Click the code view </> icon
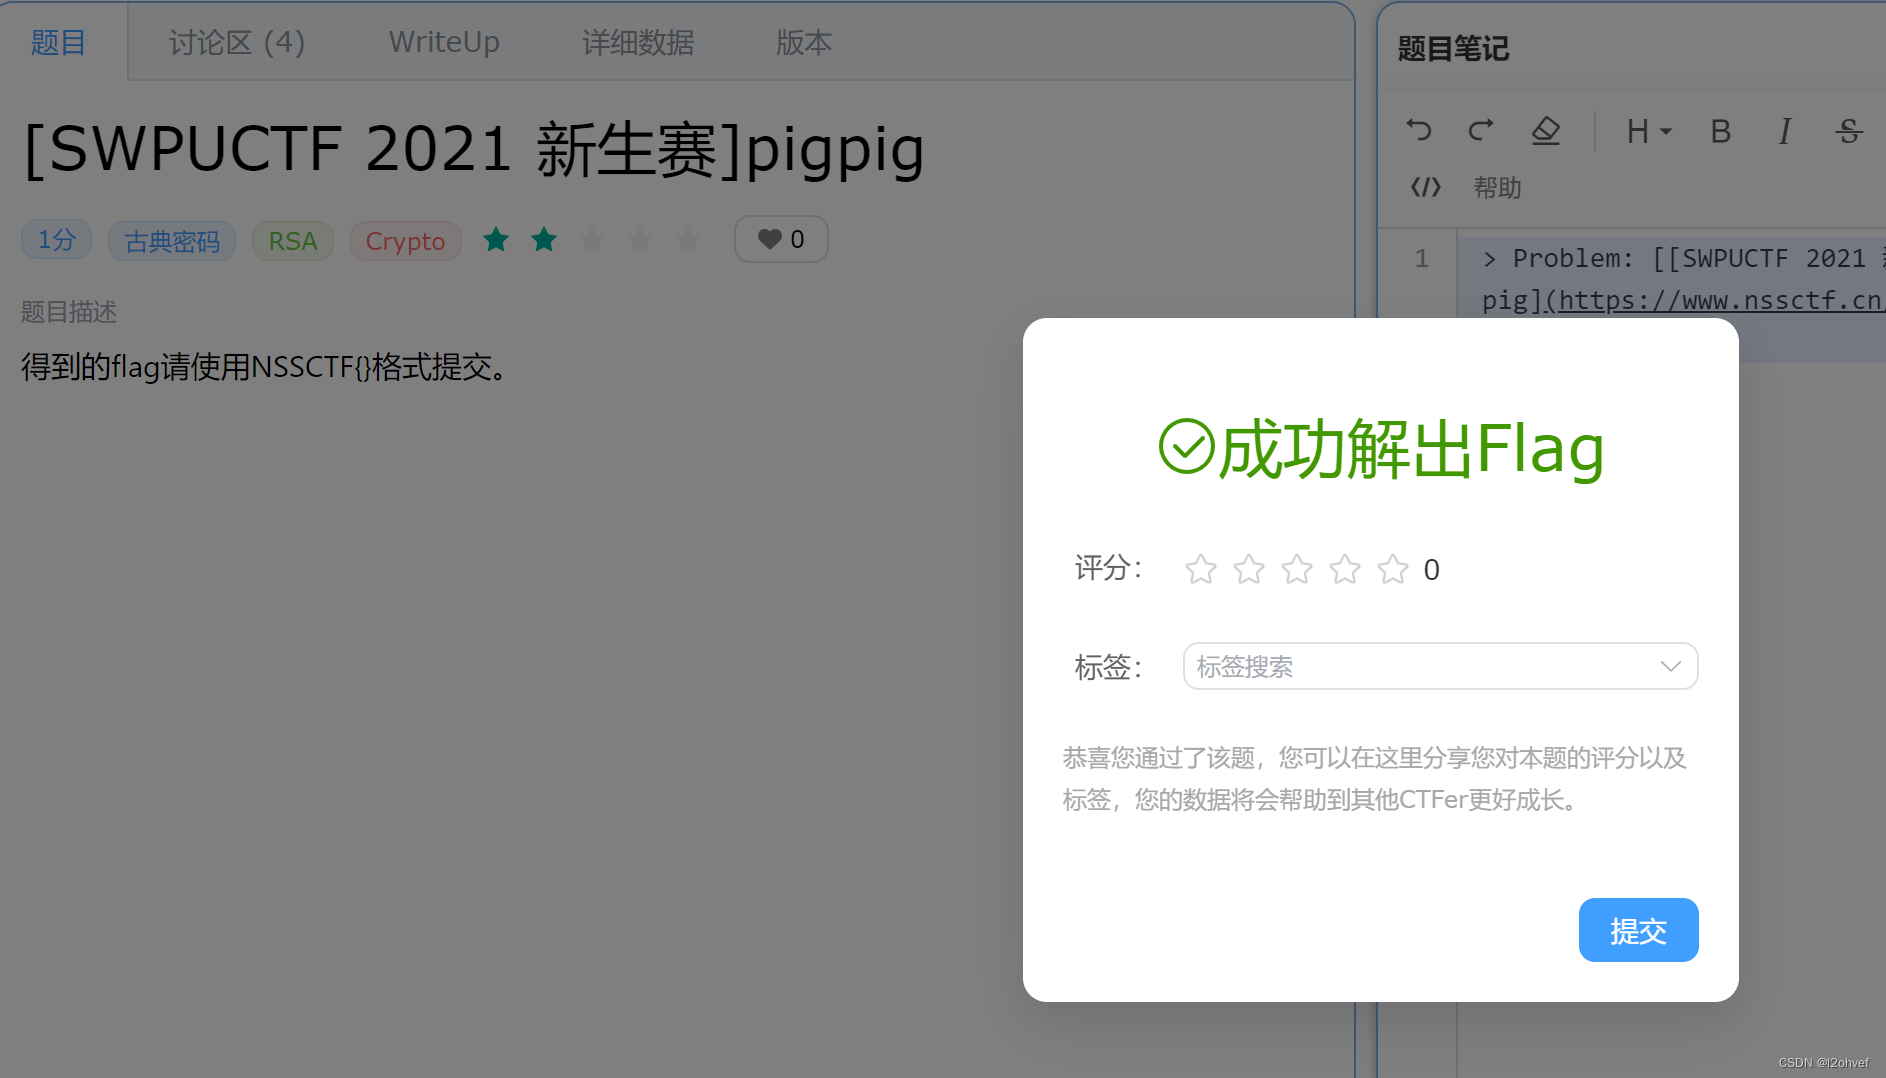Viewport: 1886px width, 1078px height. [1424, 187]
